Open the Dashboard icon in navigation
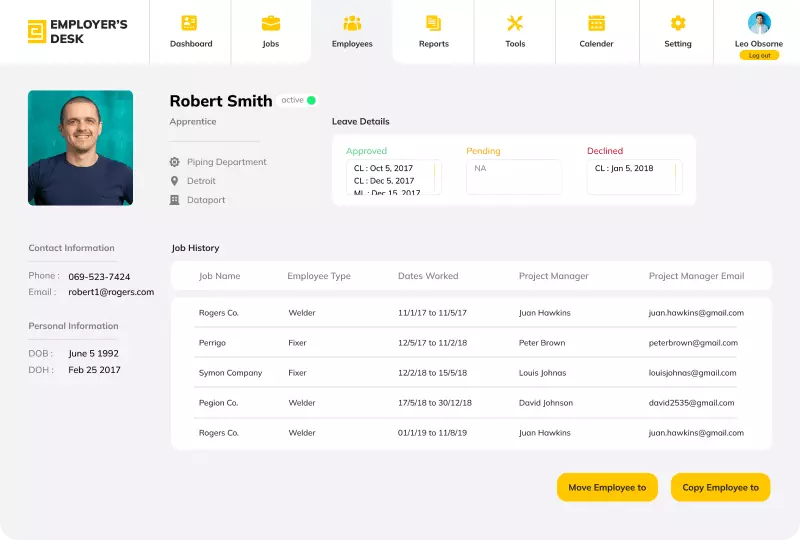Screen dimensions: 800x540 click(190, 23)
